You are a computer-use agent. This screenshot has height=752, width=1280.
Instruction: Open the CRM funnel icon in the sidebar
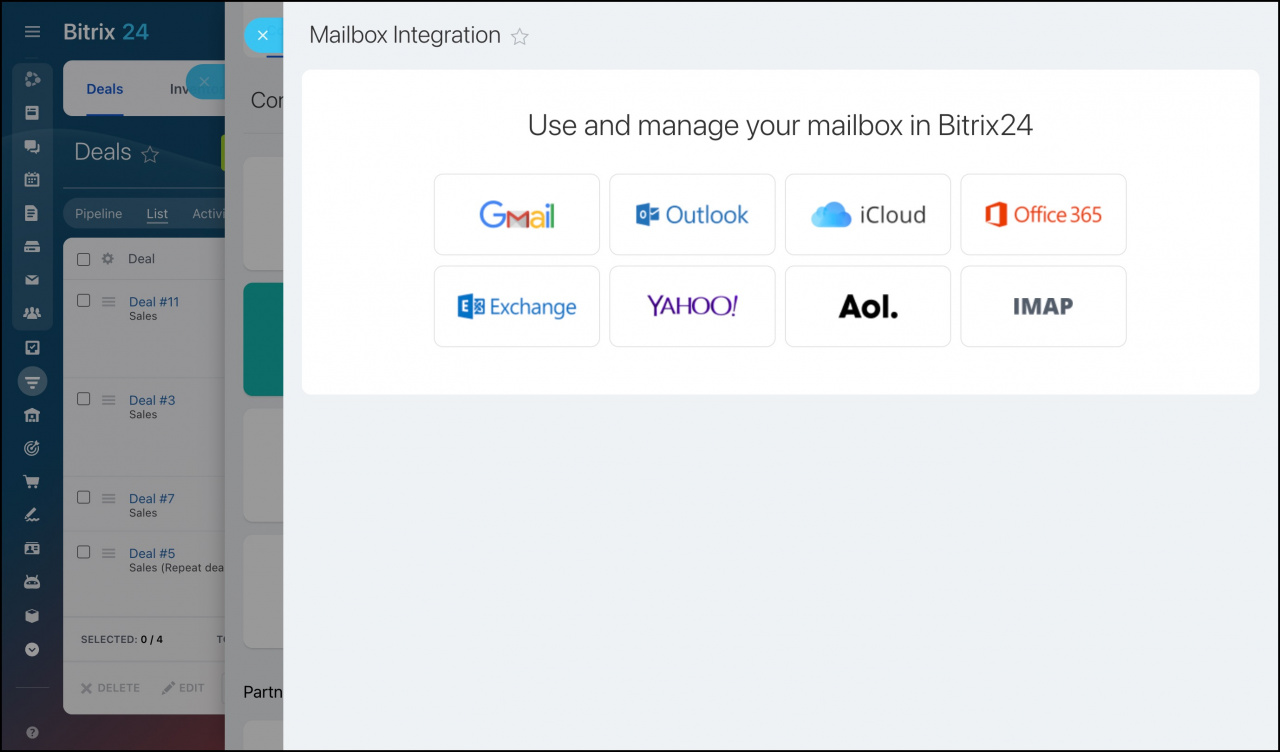click(x=32, y=381)
